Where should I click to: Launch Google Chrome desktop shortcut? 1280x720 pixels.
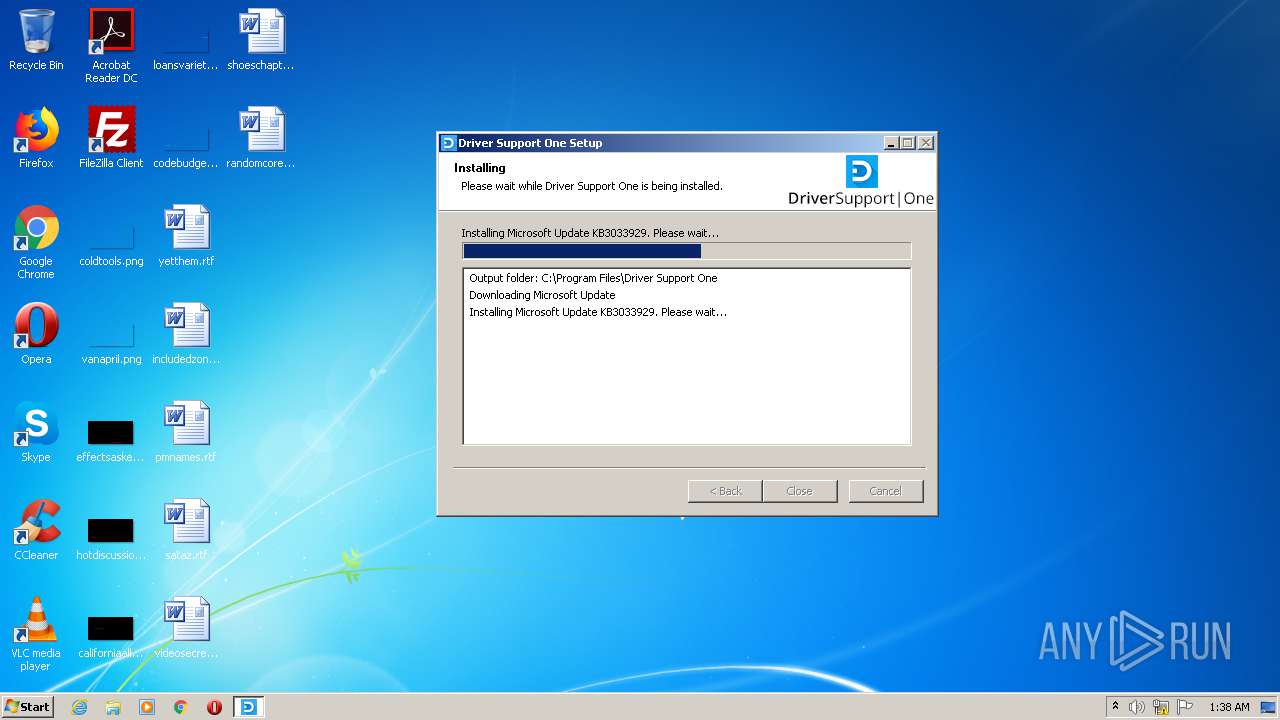[36, 243]
